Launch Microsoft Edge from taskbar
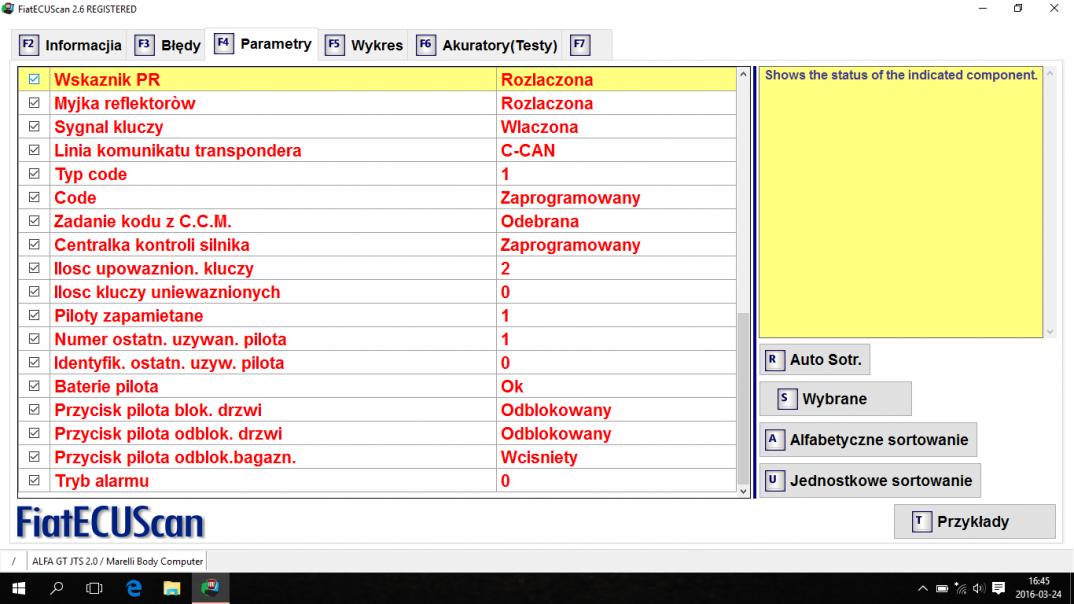 (x=134, y=588)
